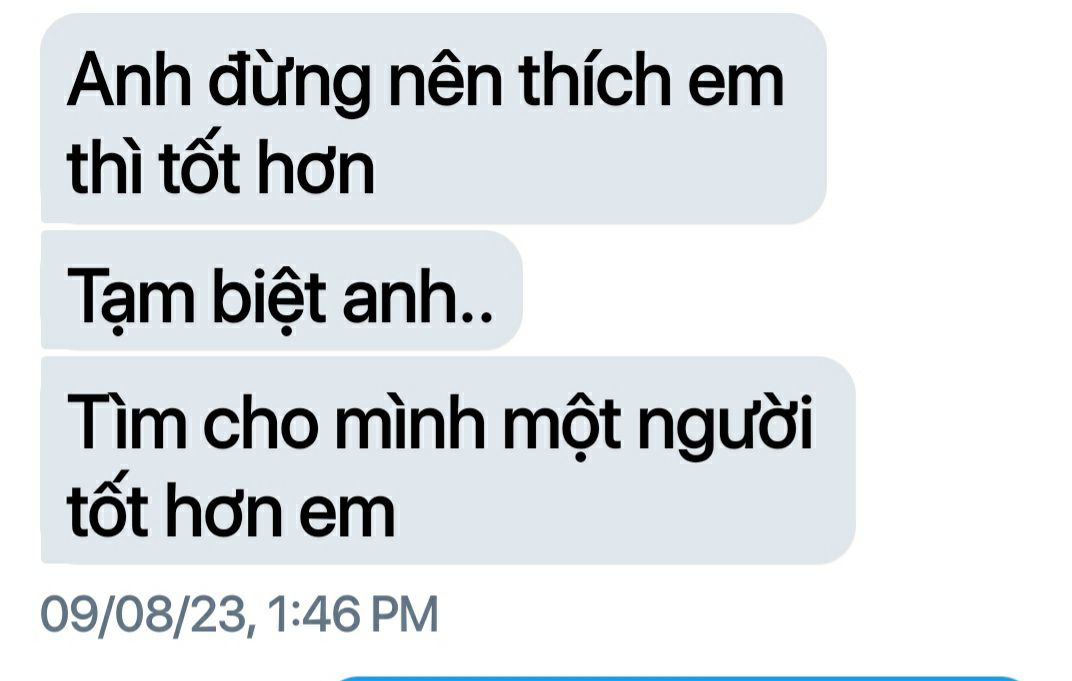Screen dimensions: 1072x681
Task: Click the timestamp 09/08/23, 1:46 PM
Action: click(239, 614)
